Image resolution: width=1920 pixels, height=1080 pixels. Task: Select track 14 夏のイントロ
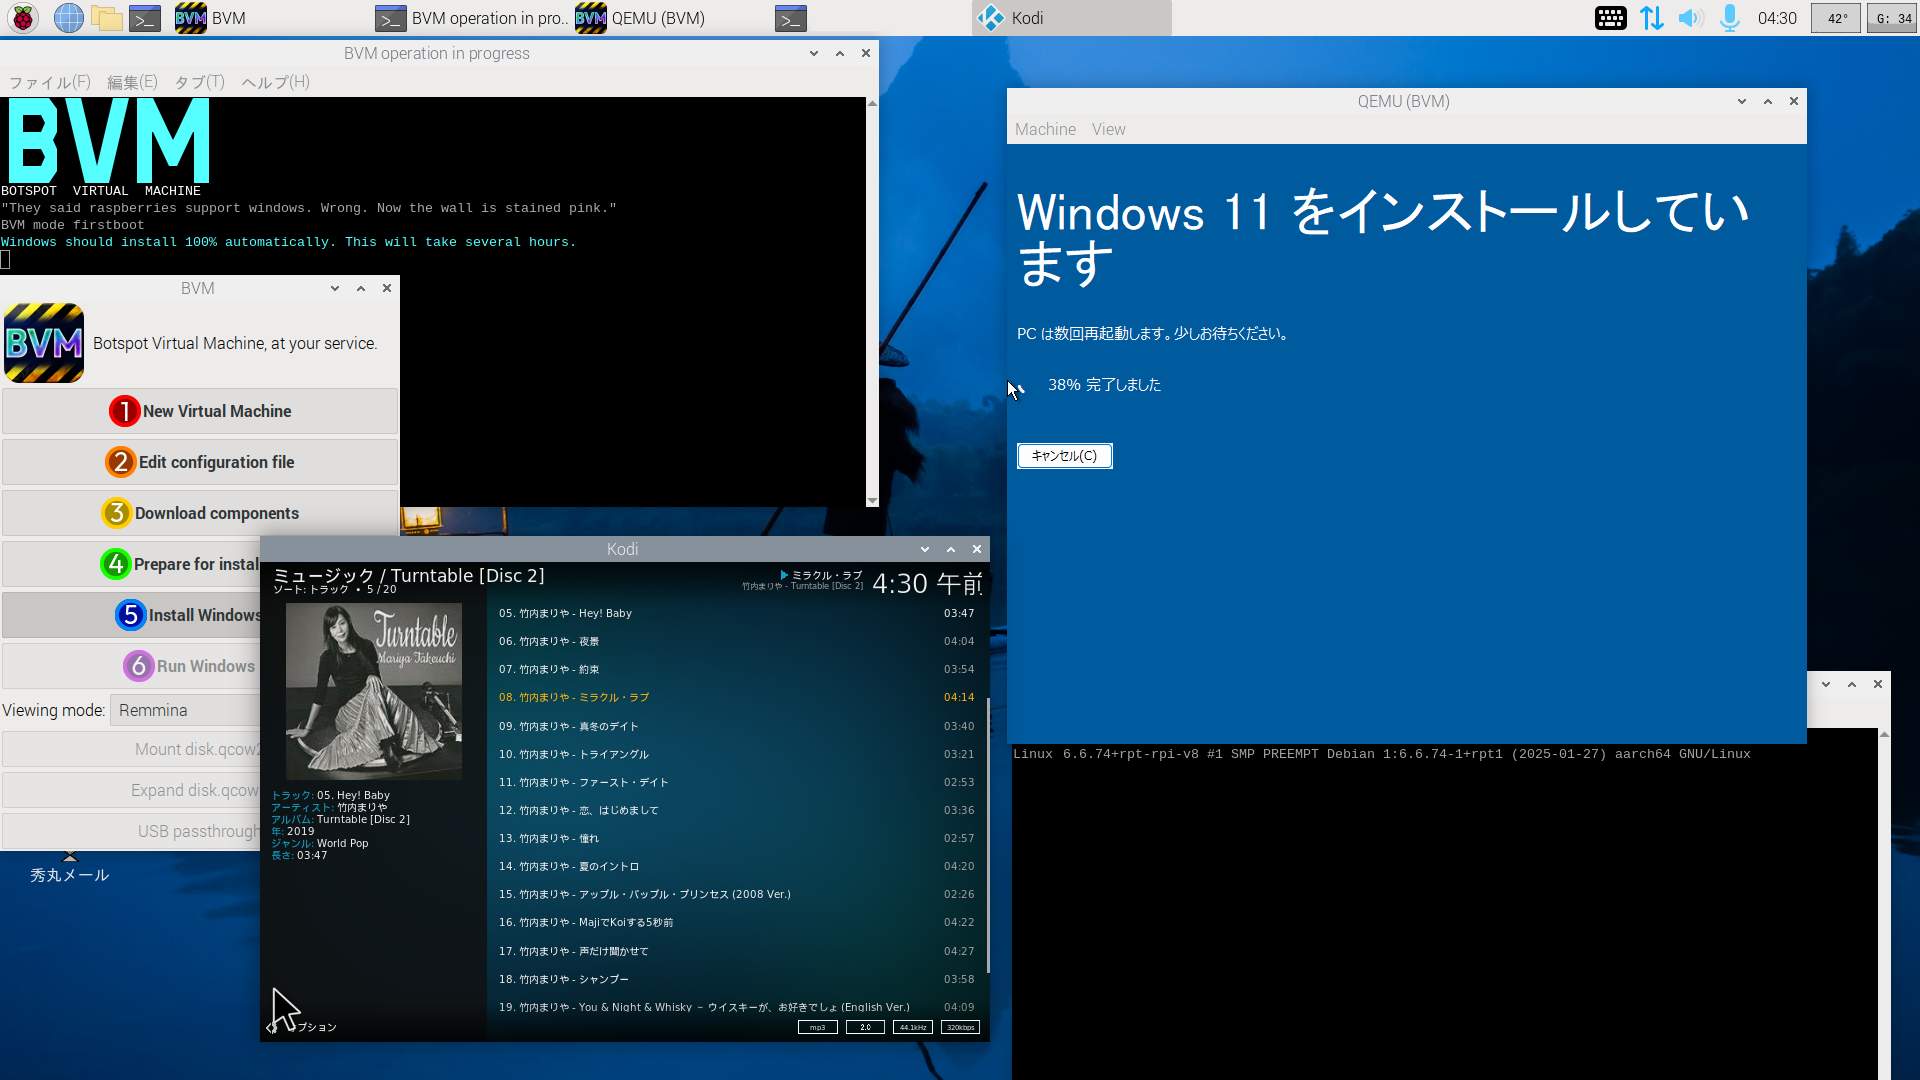737,866
